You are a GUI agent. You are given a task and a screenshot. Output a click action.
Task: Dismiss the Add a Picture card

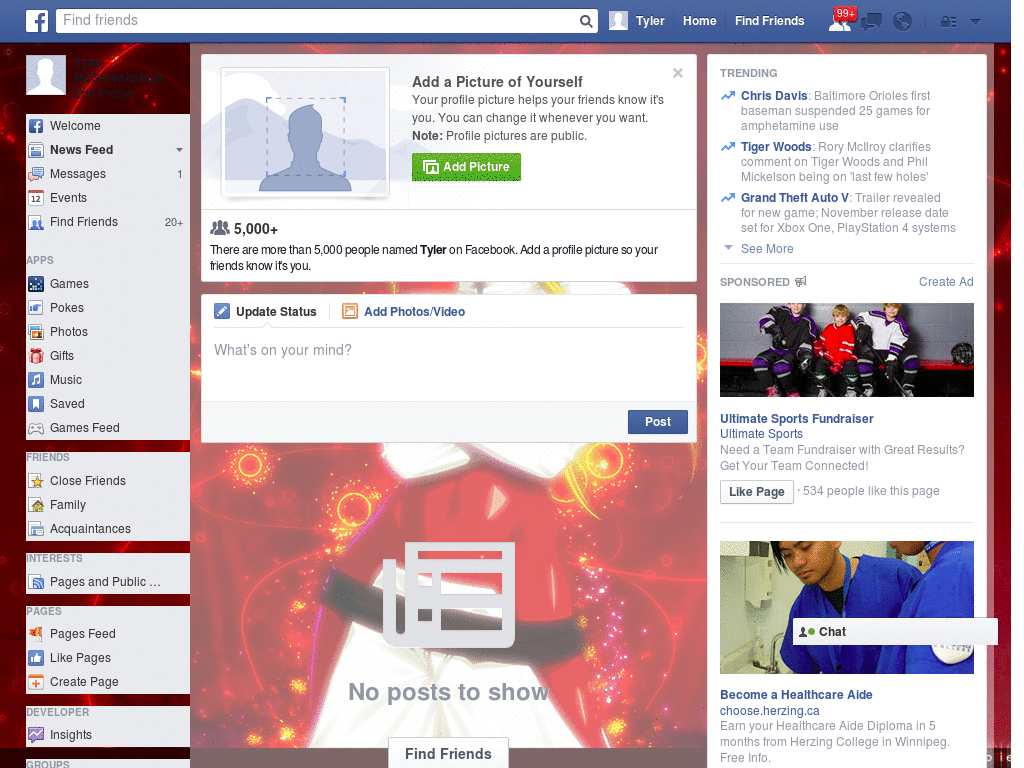678,73
